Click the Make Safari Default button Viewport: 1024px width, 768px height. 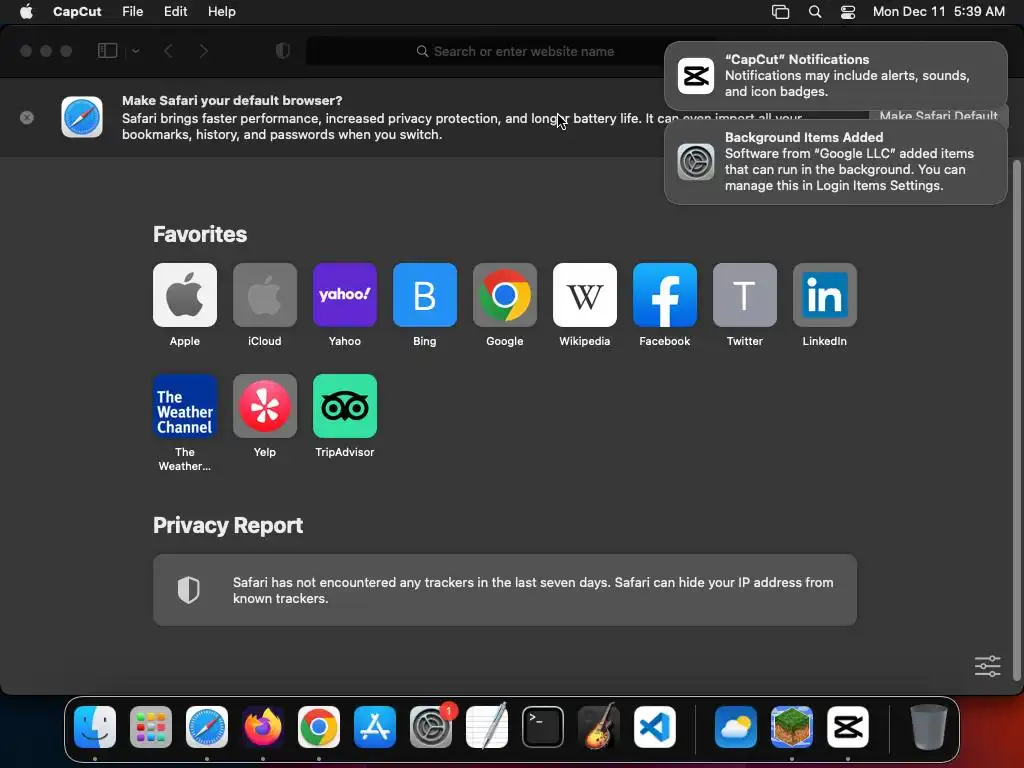[938, 116]
